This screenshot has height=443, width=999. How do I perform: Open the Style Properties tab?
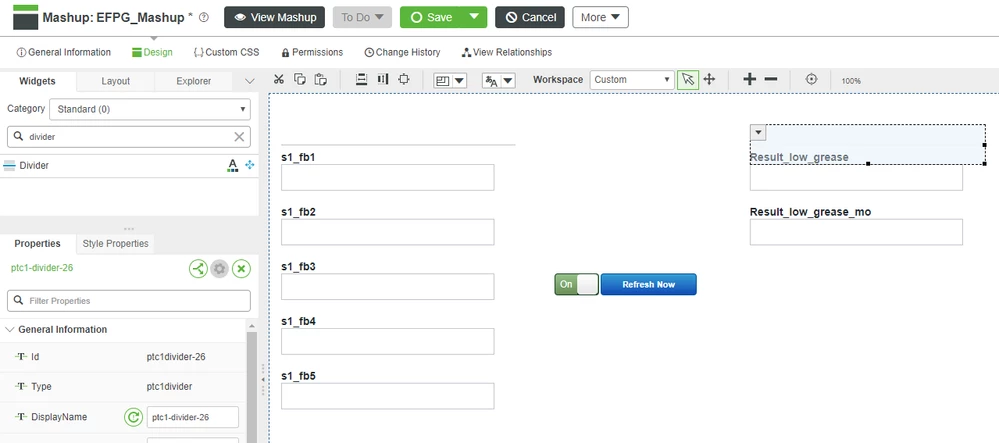point(115,243)
